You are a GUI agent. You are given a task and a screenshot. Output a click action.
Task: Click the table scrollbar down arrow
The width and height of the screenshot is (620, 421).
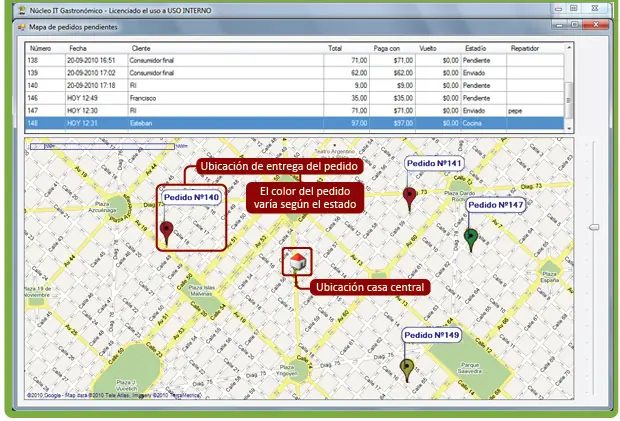pyautogui.click(x=569, y=128)
